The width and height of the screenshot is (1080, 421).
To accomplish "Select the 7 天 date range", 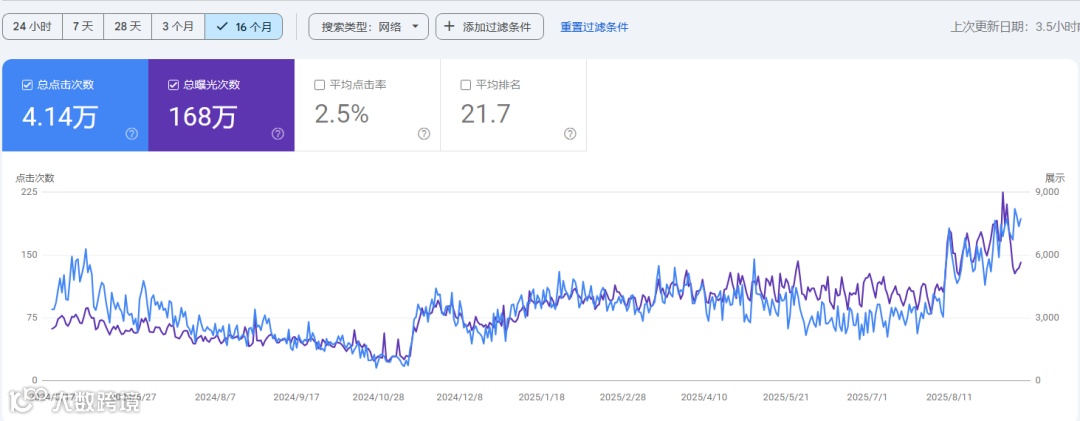I will click(83, 27).
